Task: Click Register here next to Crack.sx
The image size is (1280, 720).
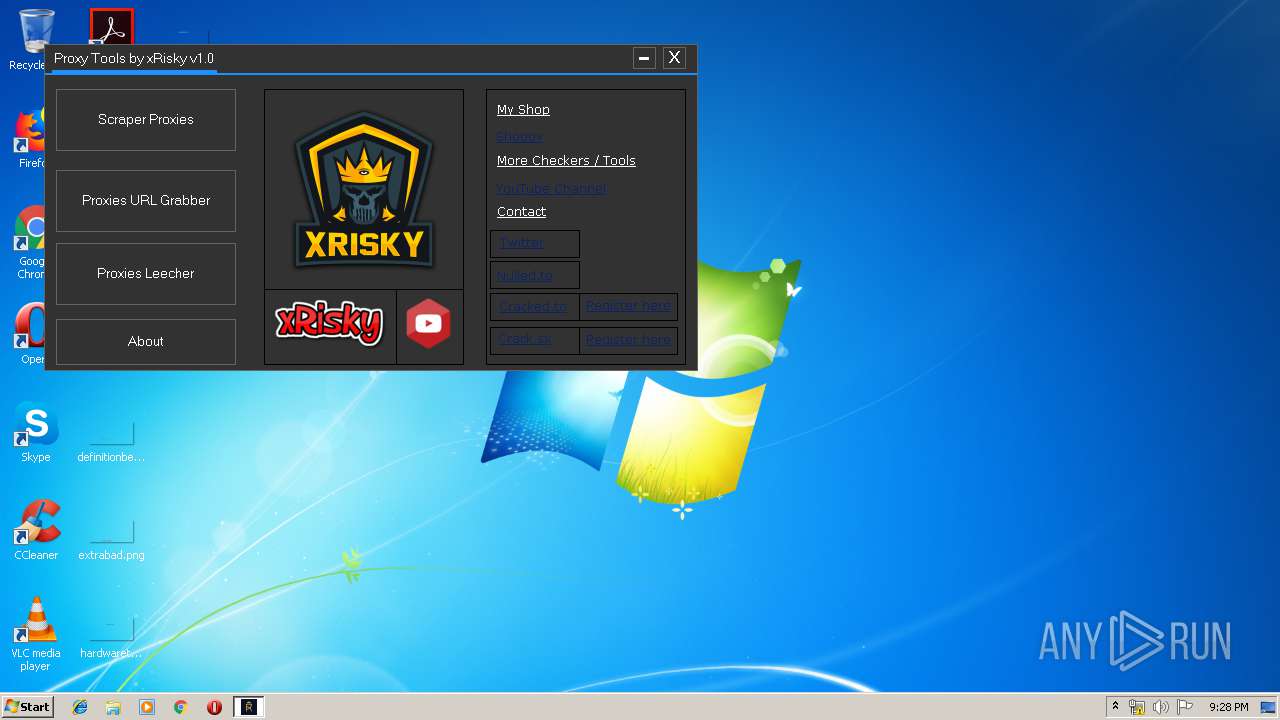Action: tap(628, 339)
